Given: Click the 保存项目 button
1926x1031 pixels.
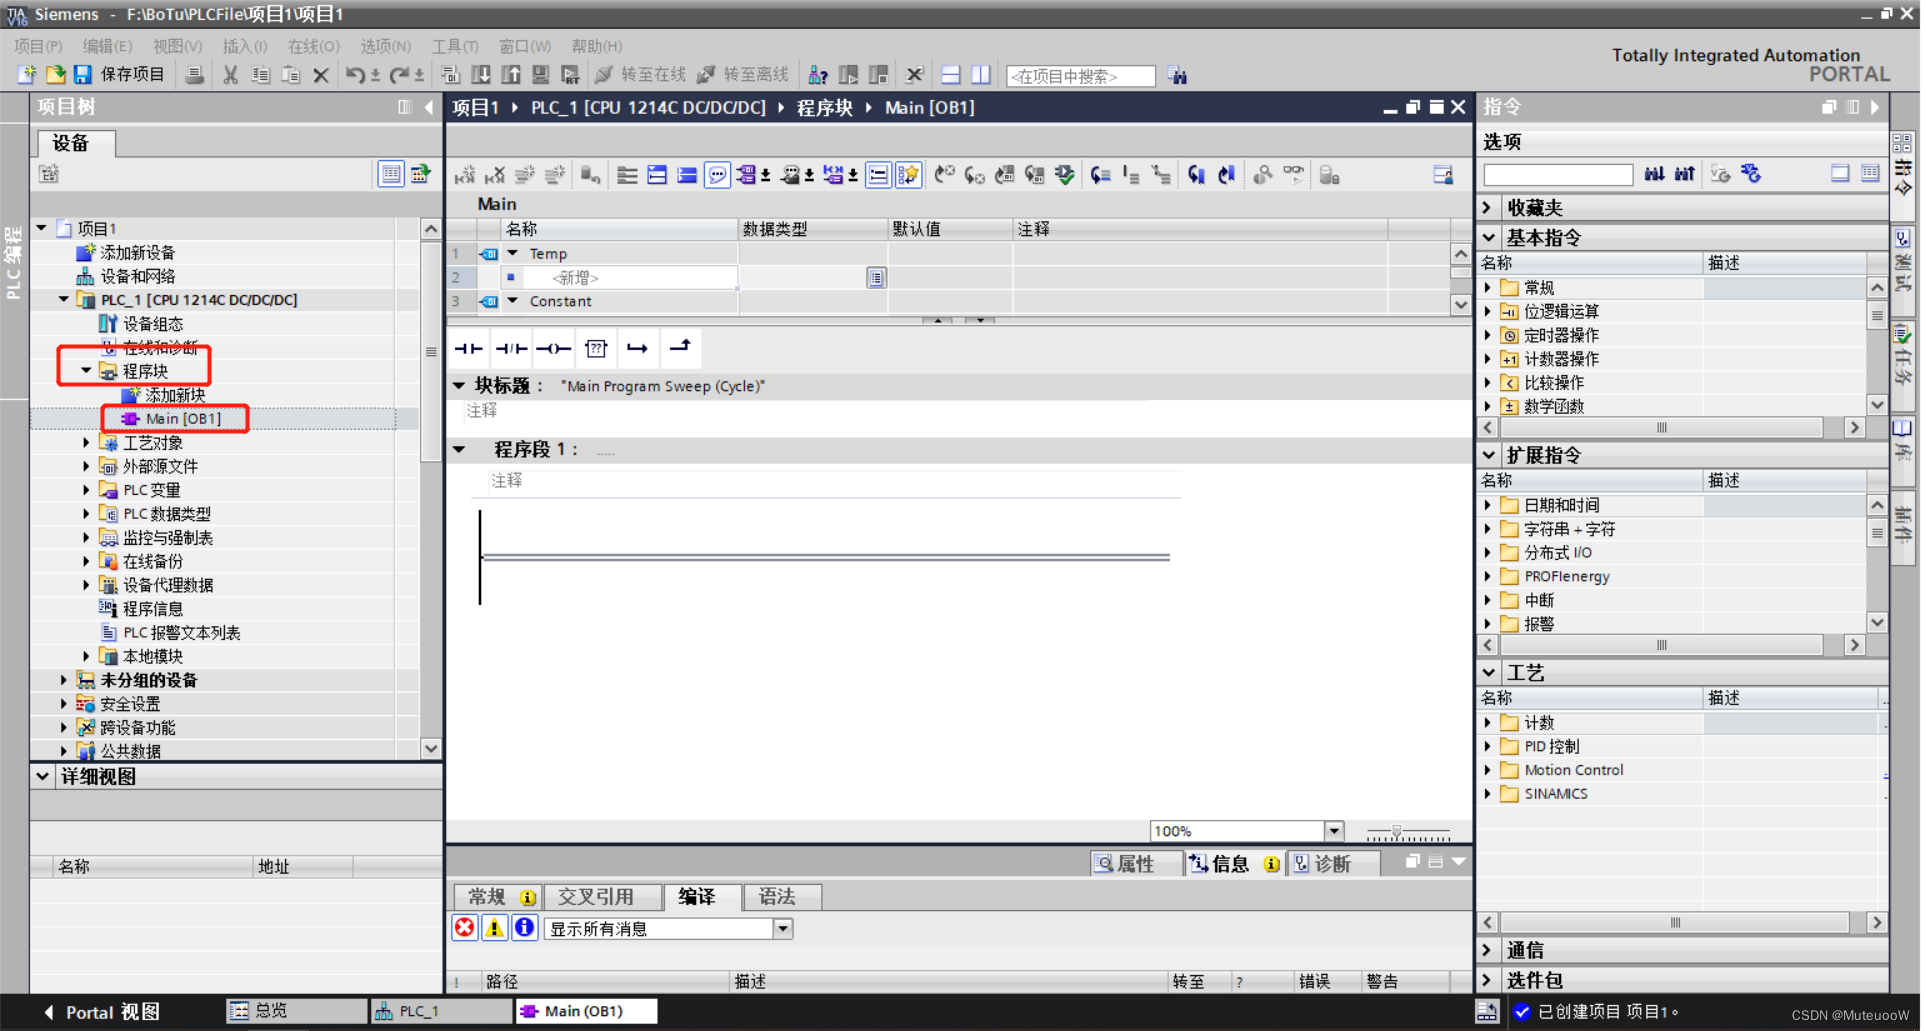Looking at the screenshot, I should [120, 75].
